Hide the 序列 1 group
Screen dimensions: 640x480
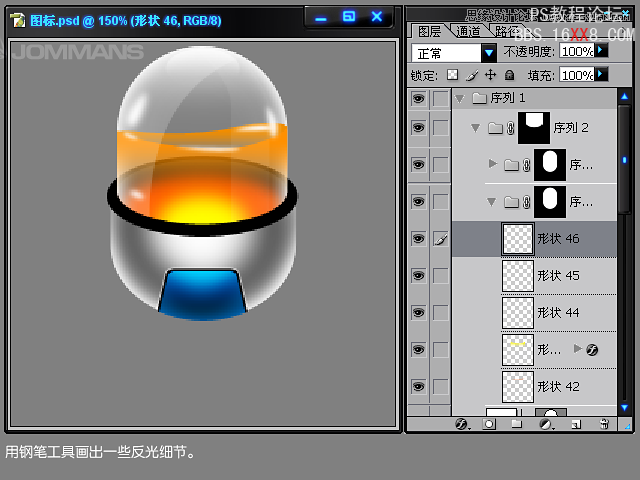click(418, 98)
